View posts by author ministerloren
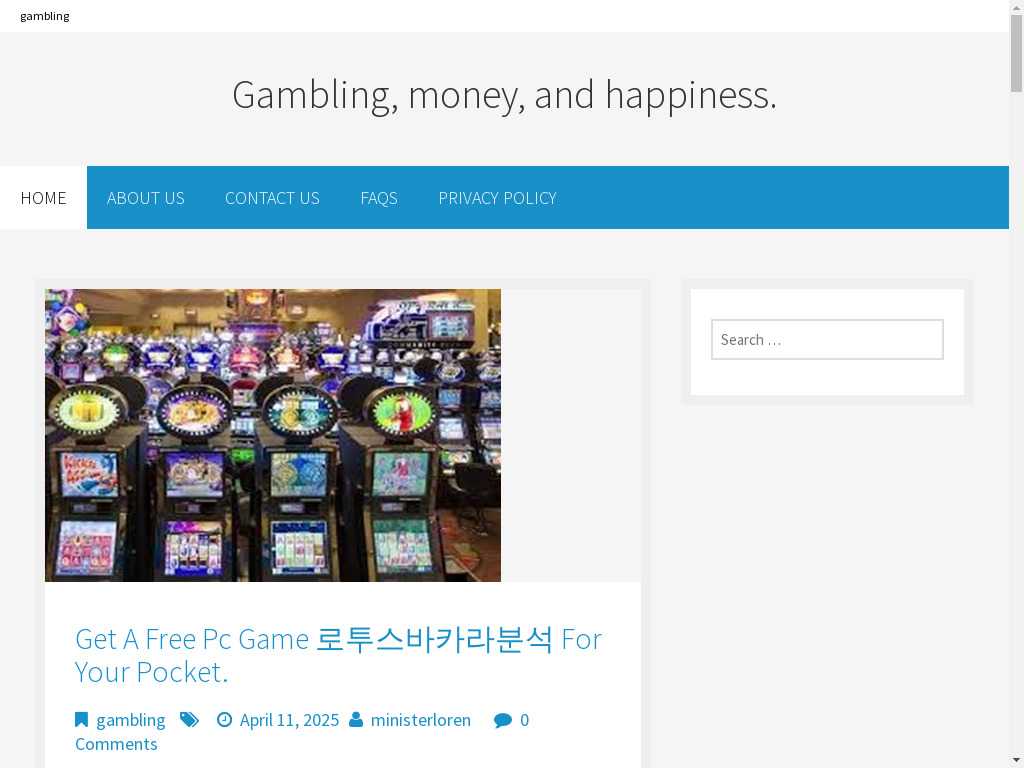 pos(421,720)
